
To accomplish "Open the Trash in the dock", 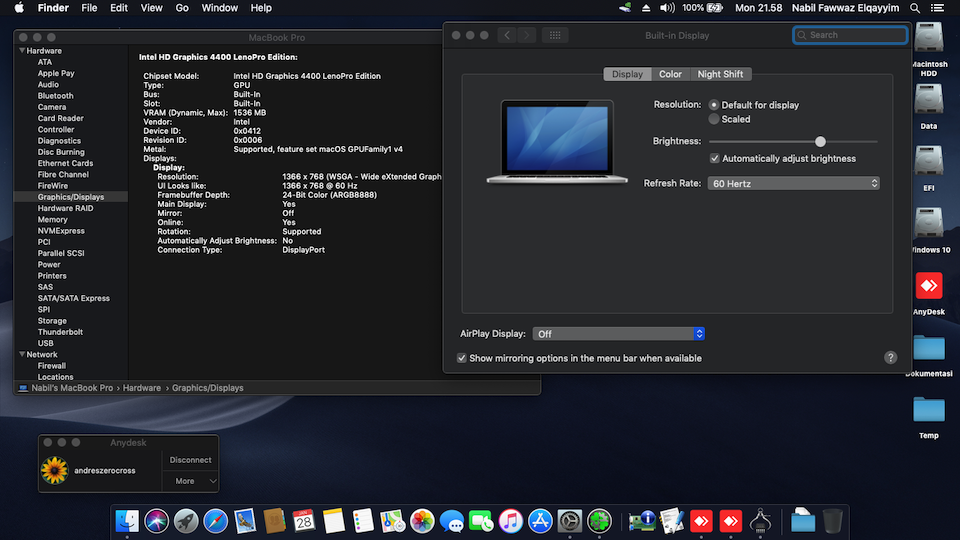I will pyautogui.click(x=832, y=520).
